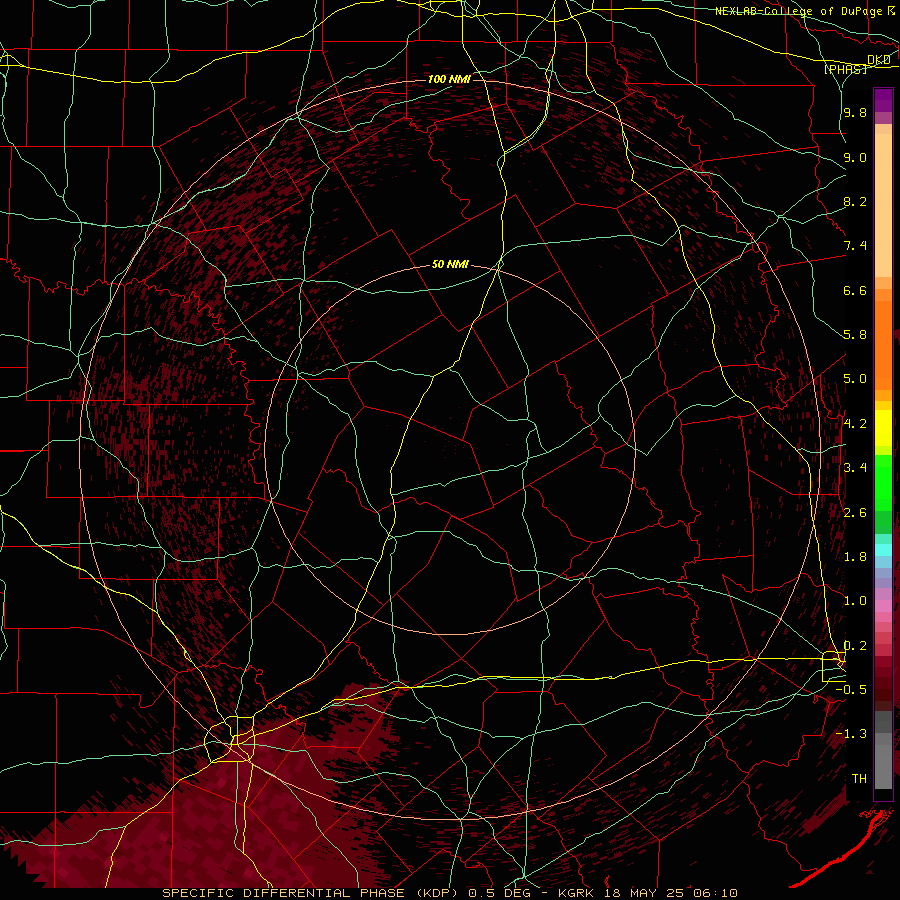The image size is (900, 900).
Task: Click the 2.6 scale value
Action: [855, 513]
